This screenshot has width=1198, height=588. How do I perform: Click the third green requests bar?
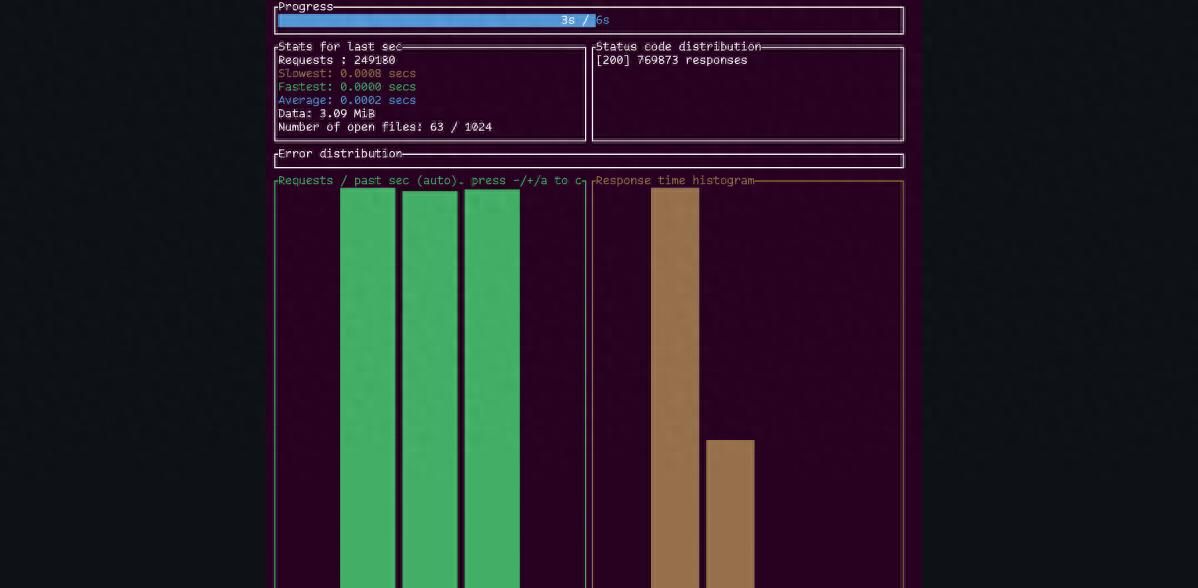point(491,388)
